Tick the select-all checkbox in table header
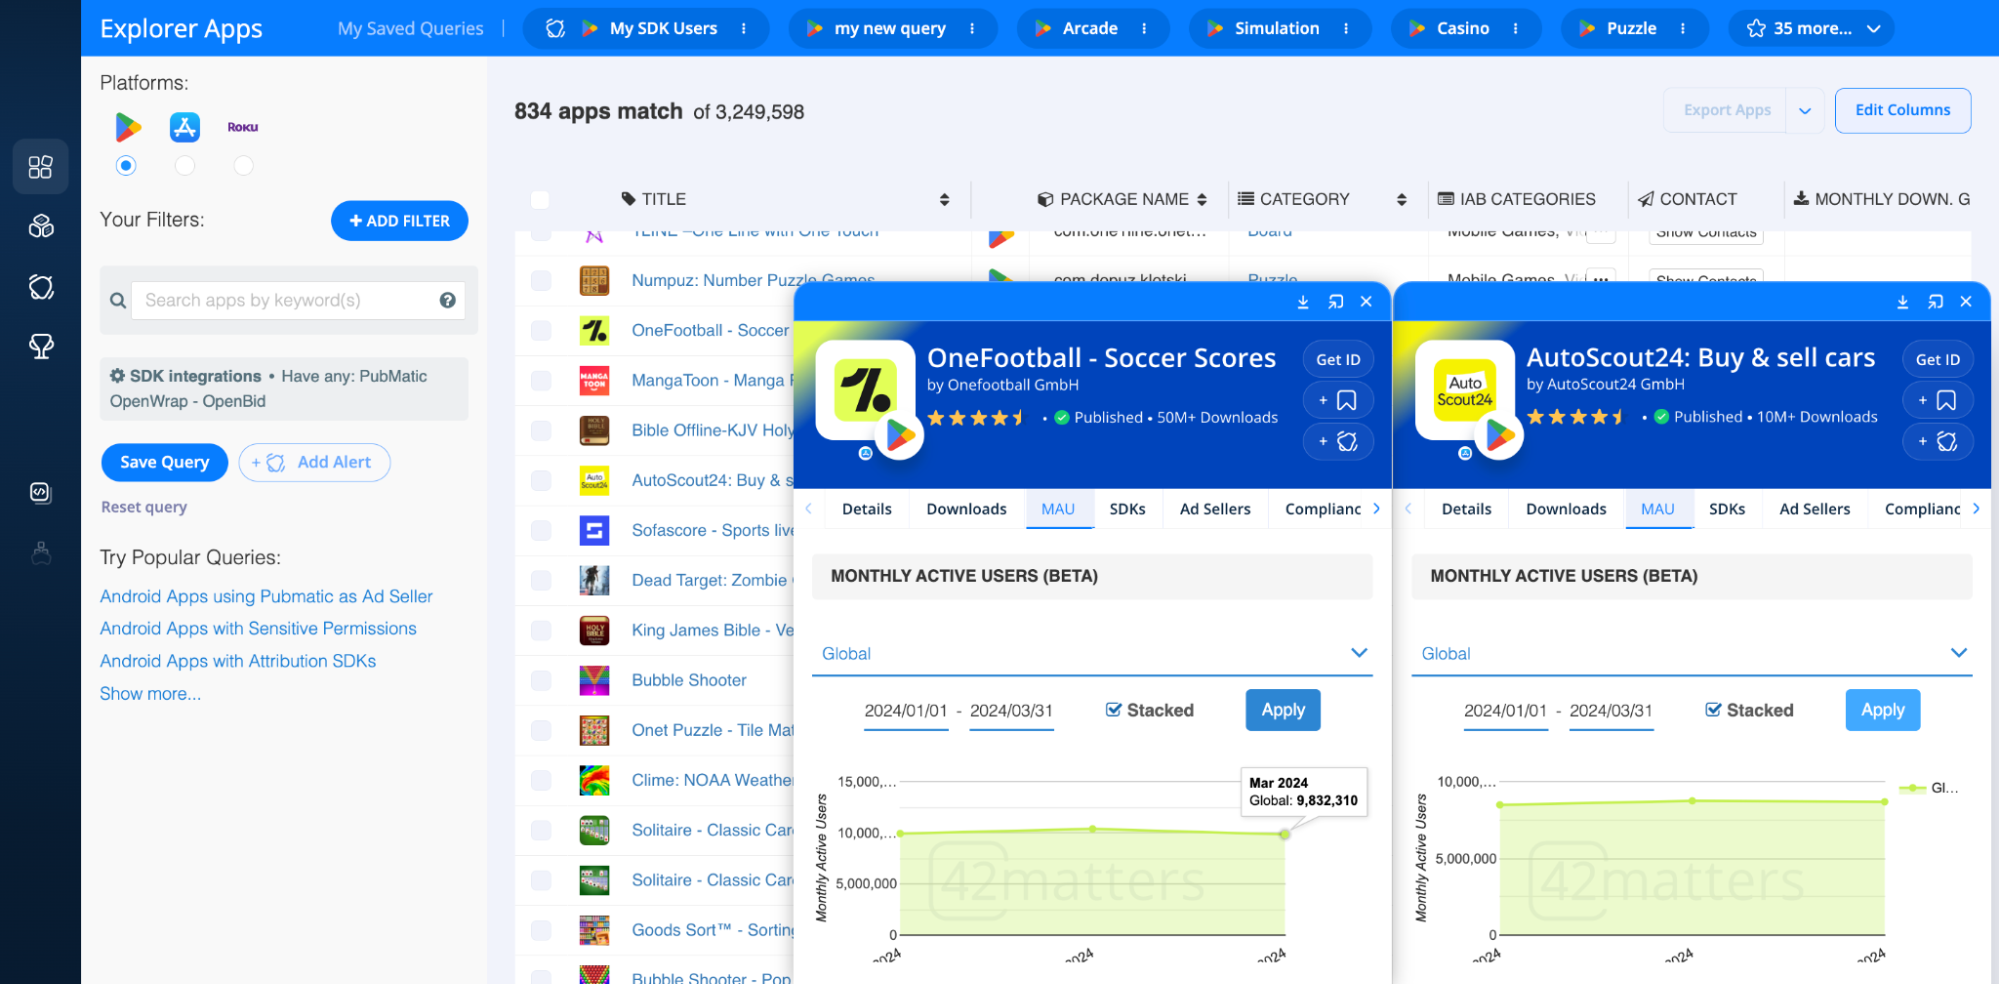The height and width of the screenshot is (984, 1999). (x=540, y=200)
